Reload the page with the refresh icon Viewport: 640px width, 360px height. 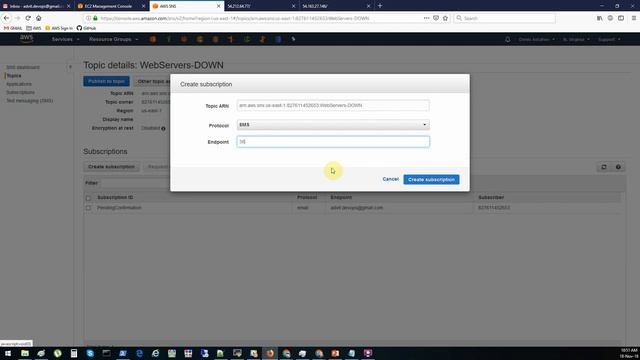[28, 18]
